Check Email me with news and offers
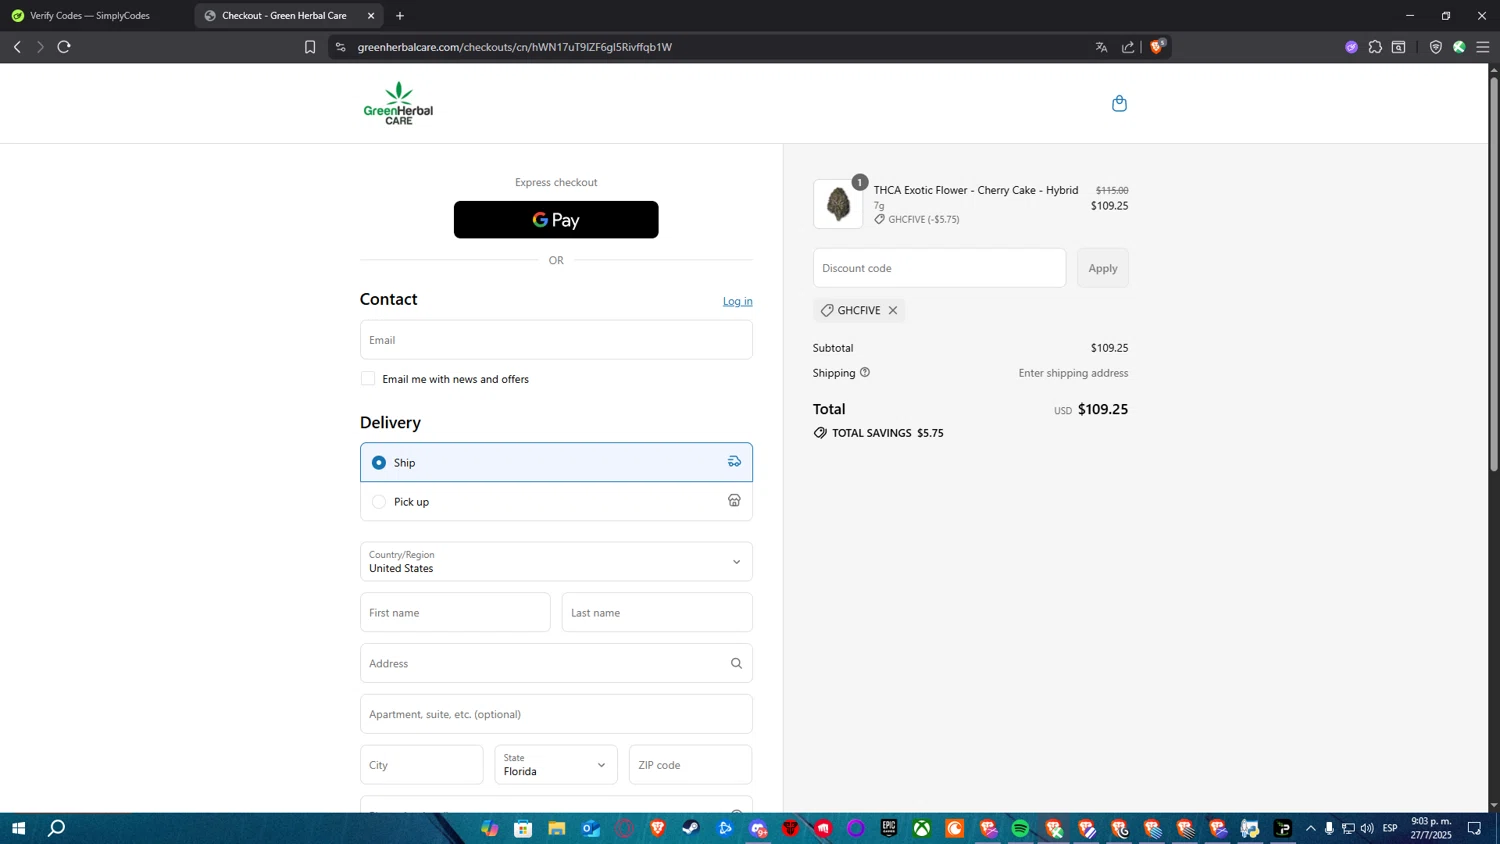Screen dimensions: 1500x844 click(x=368, y=378)
